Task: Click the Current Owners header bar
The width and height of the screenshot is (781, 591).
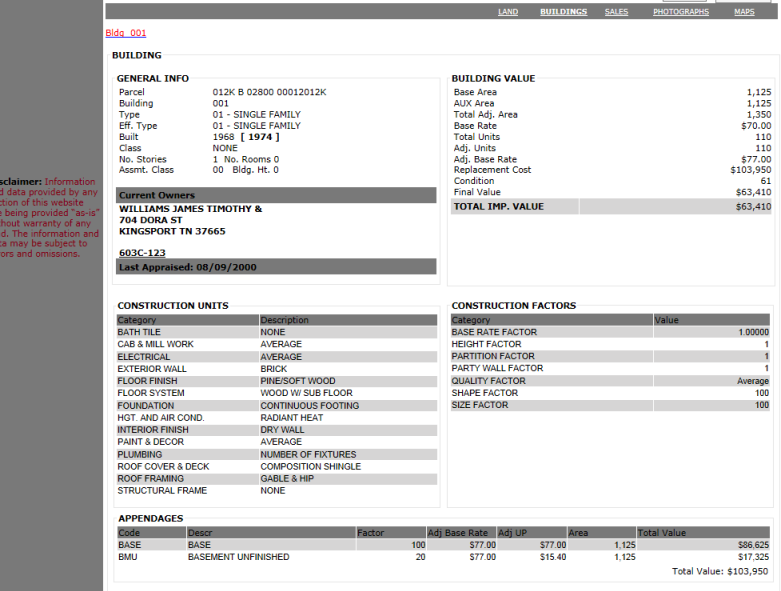Action: pyautogui.click(x=276, y=195)
